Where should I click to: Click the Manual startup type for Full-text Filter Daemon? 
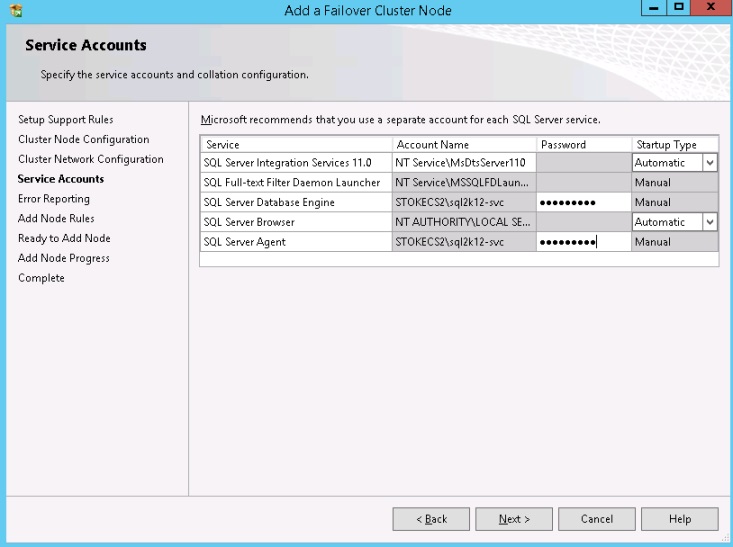tap(675, 183)
